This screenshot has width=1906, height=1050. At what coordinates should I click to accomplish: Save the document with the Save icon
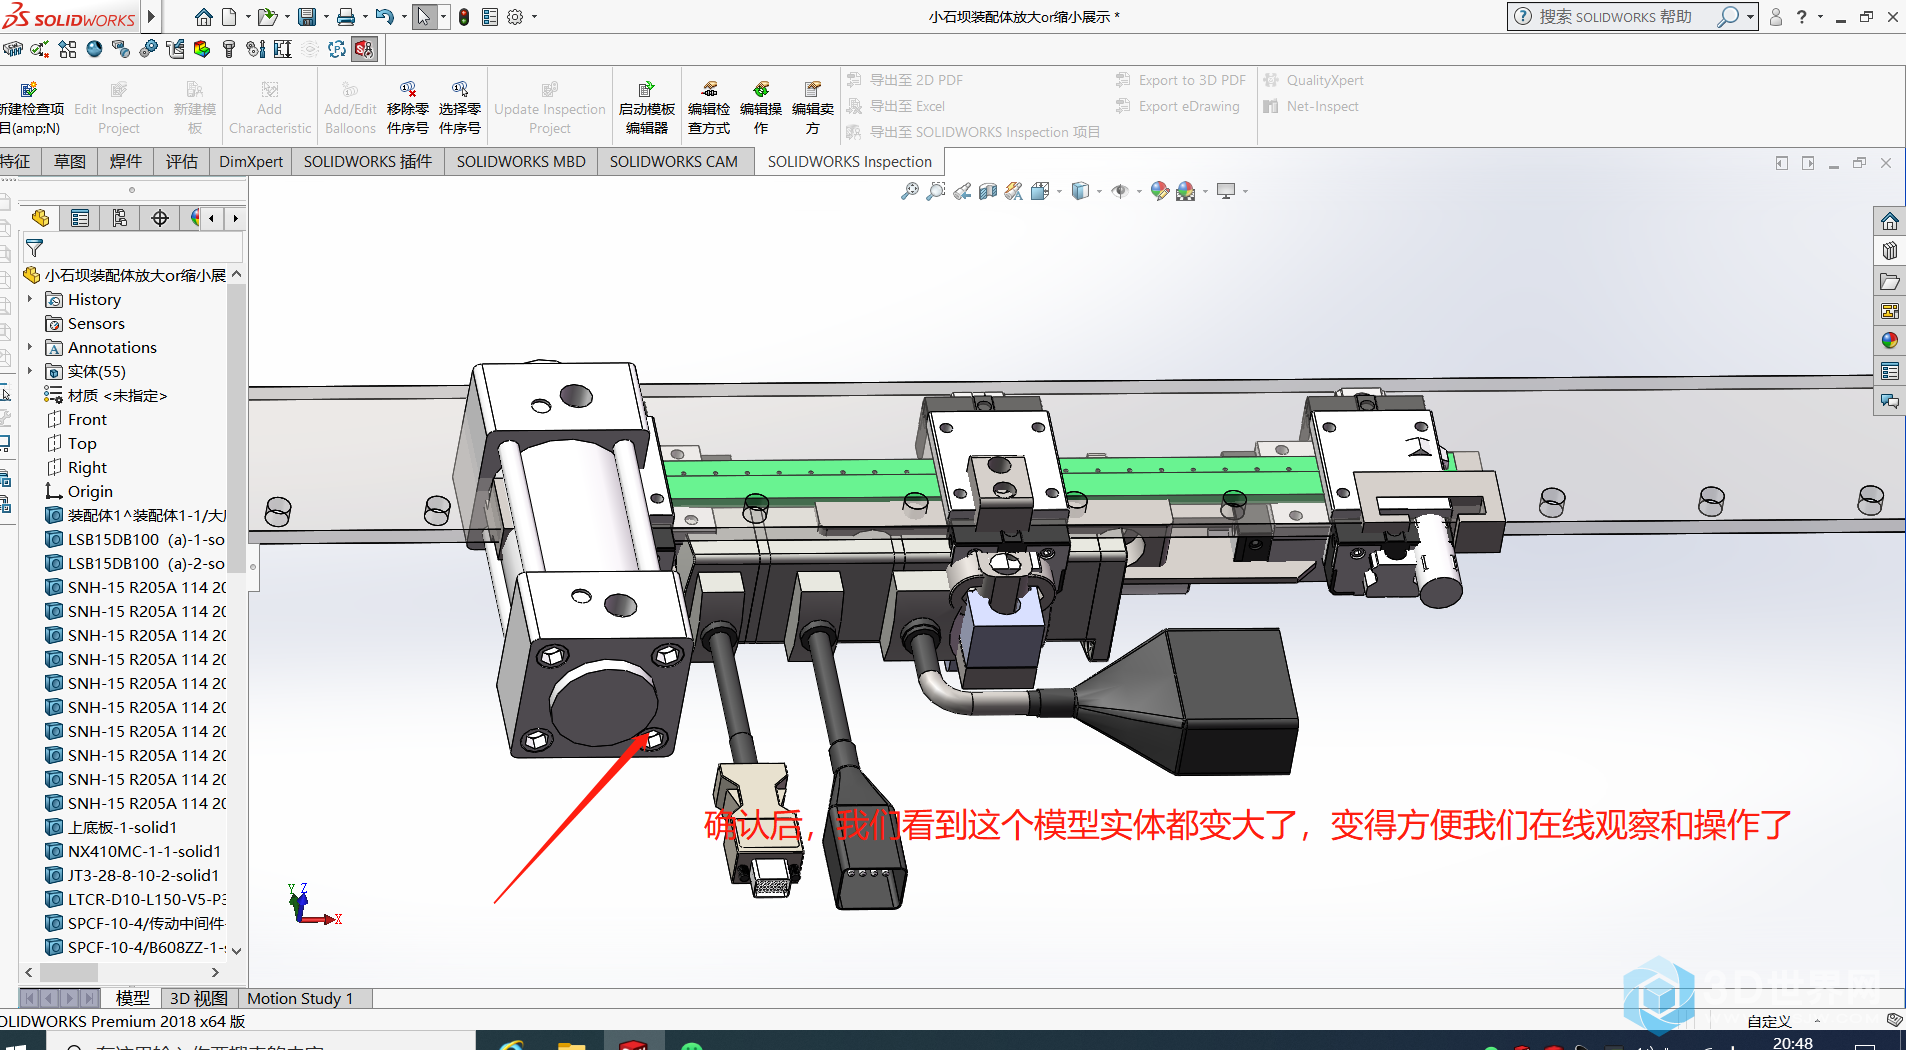pyautogui.click(x=307, y=17)
